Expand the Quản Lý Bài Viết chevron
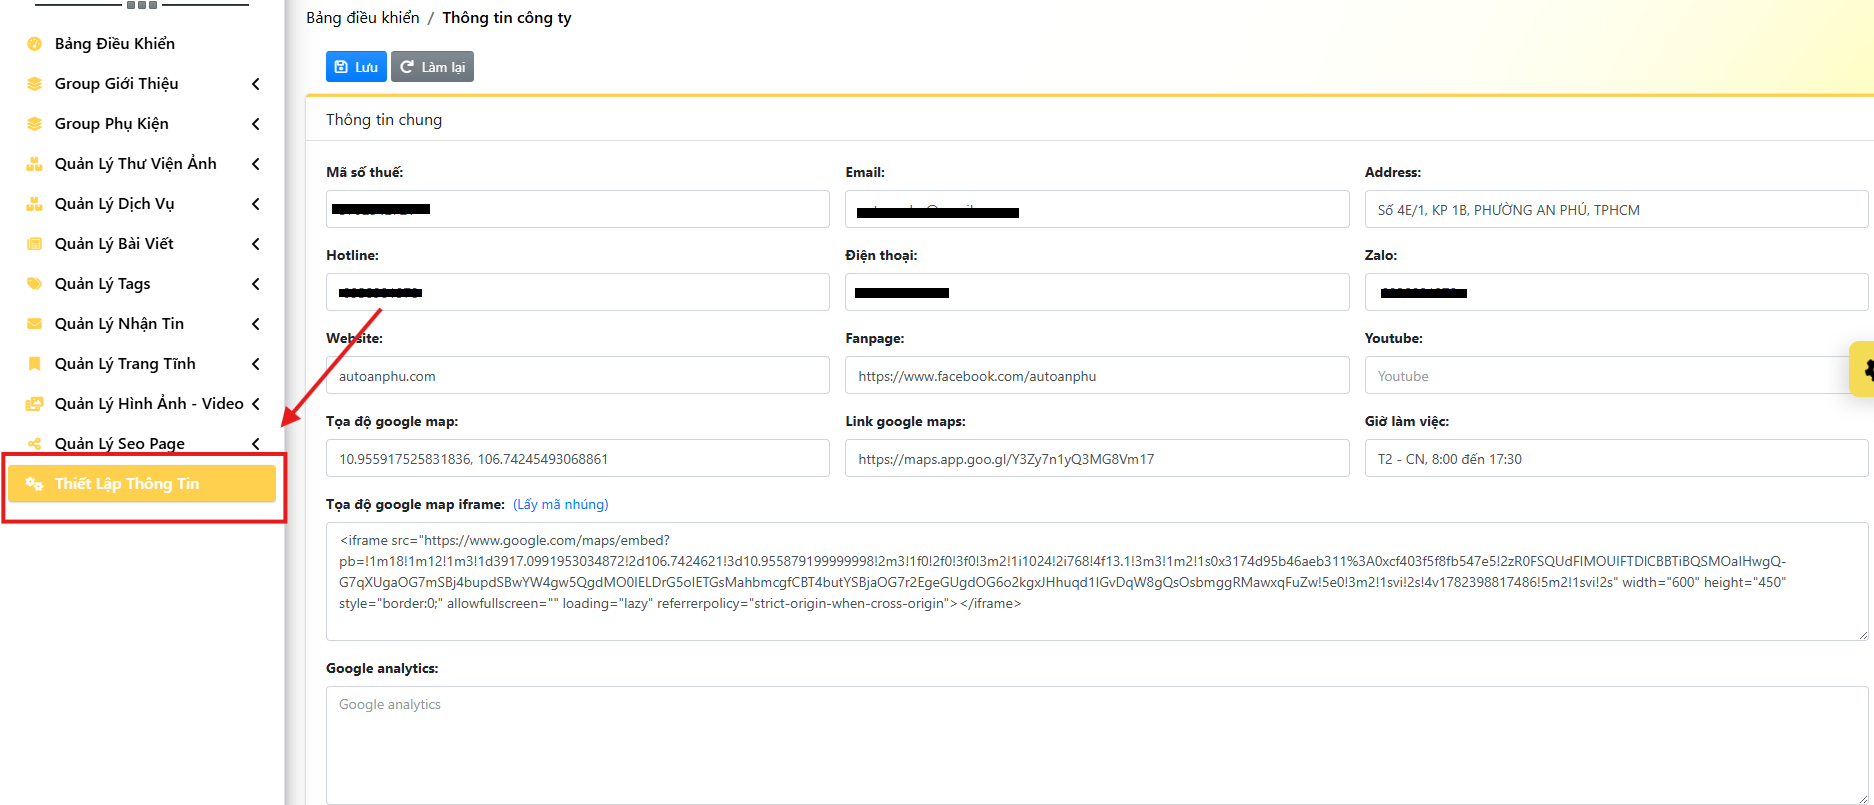The height and width of the screenshot is (805, 1874). [256, 244]
